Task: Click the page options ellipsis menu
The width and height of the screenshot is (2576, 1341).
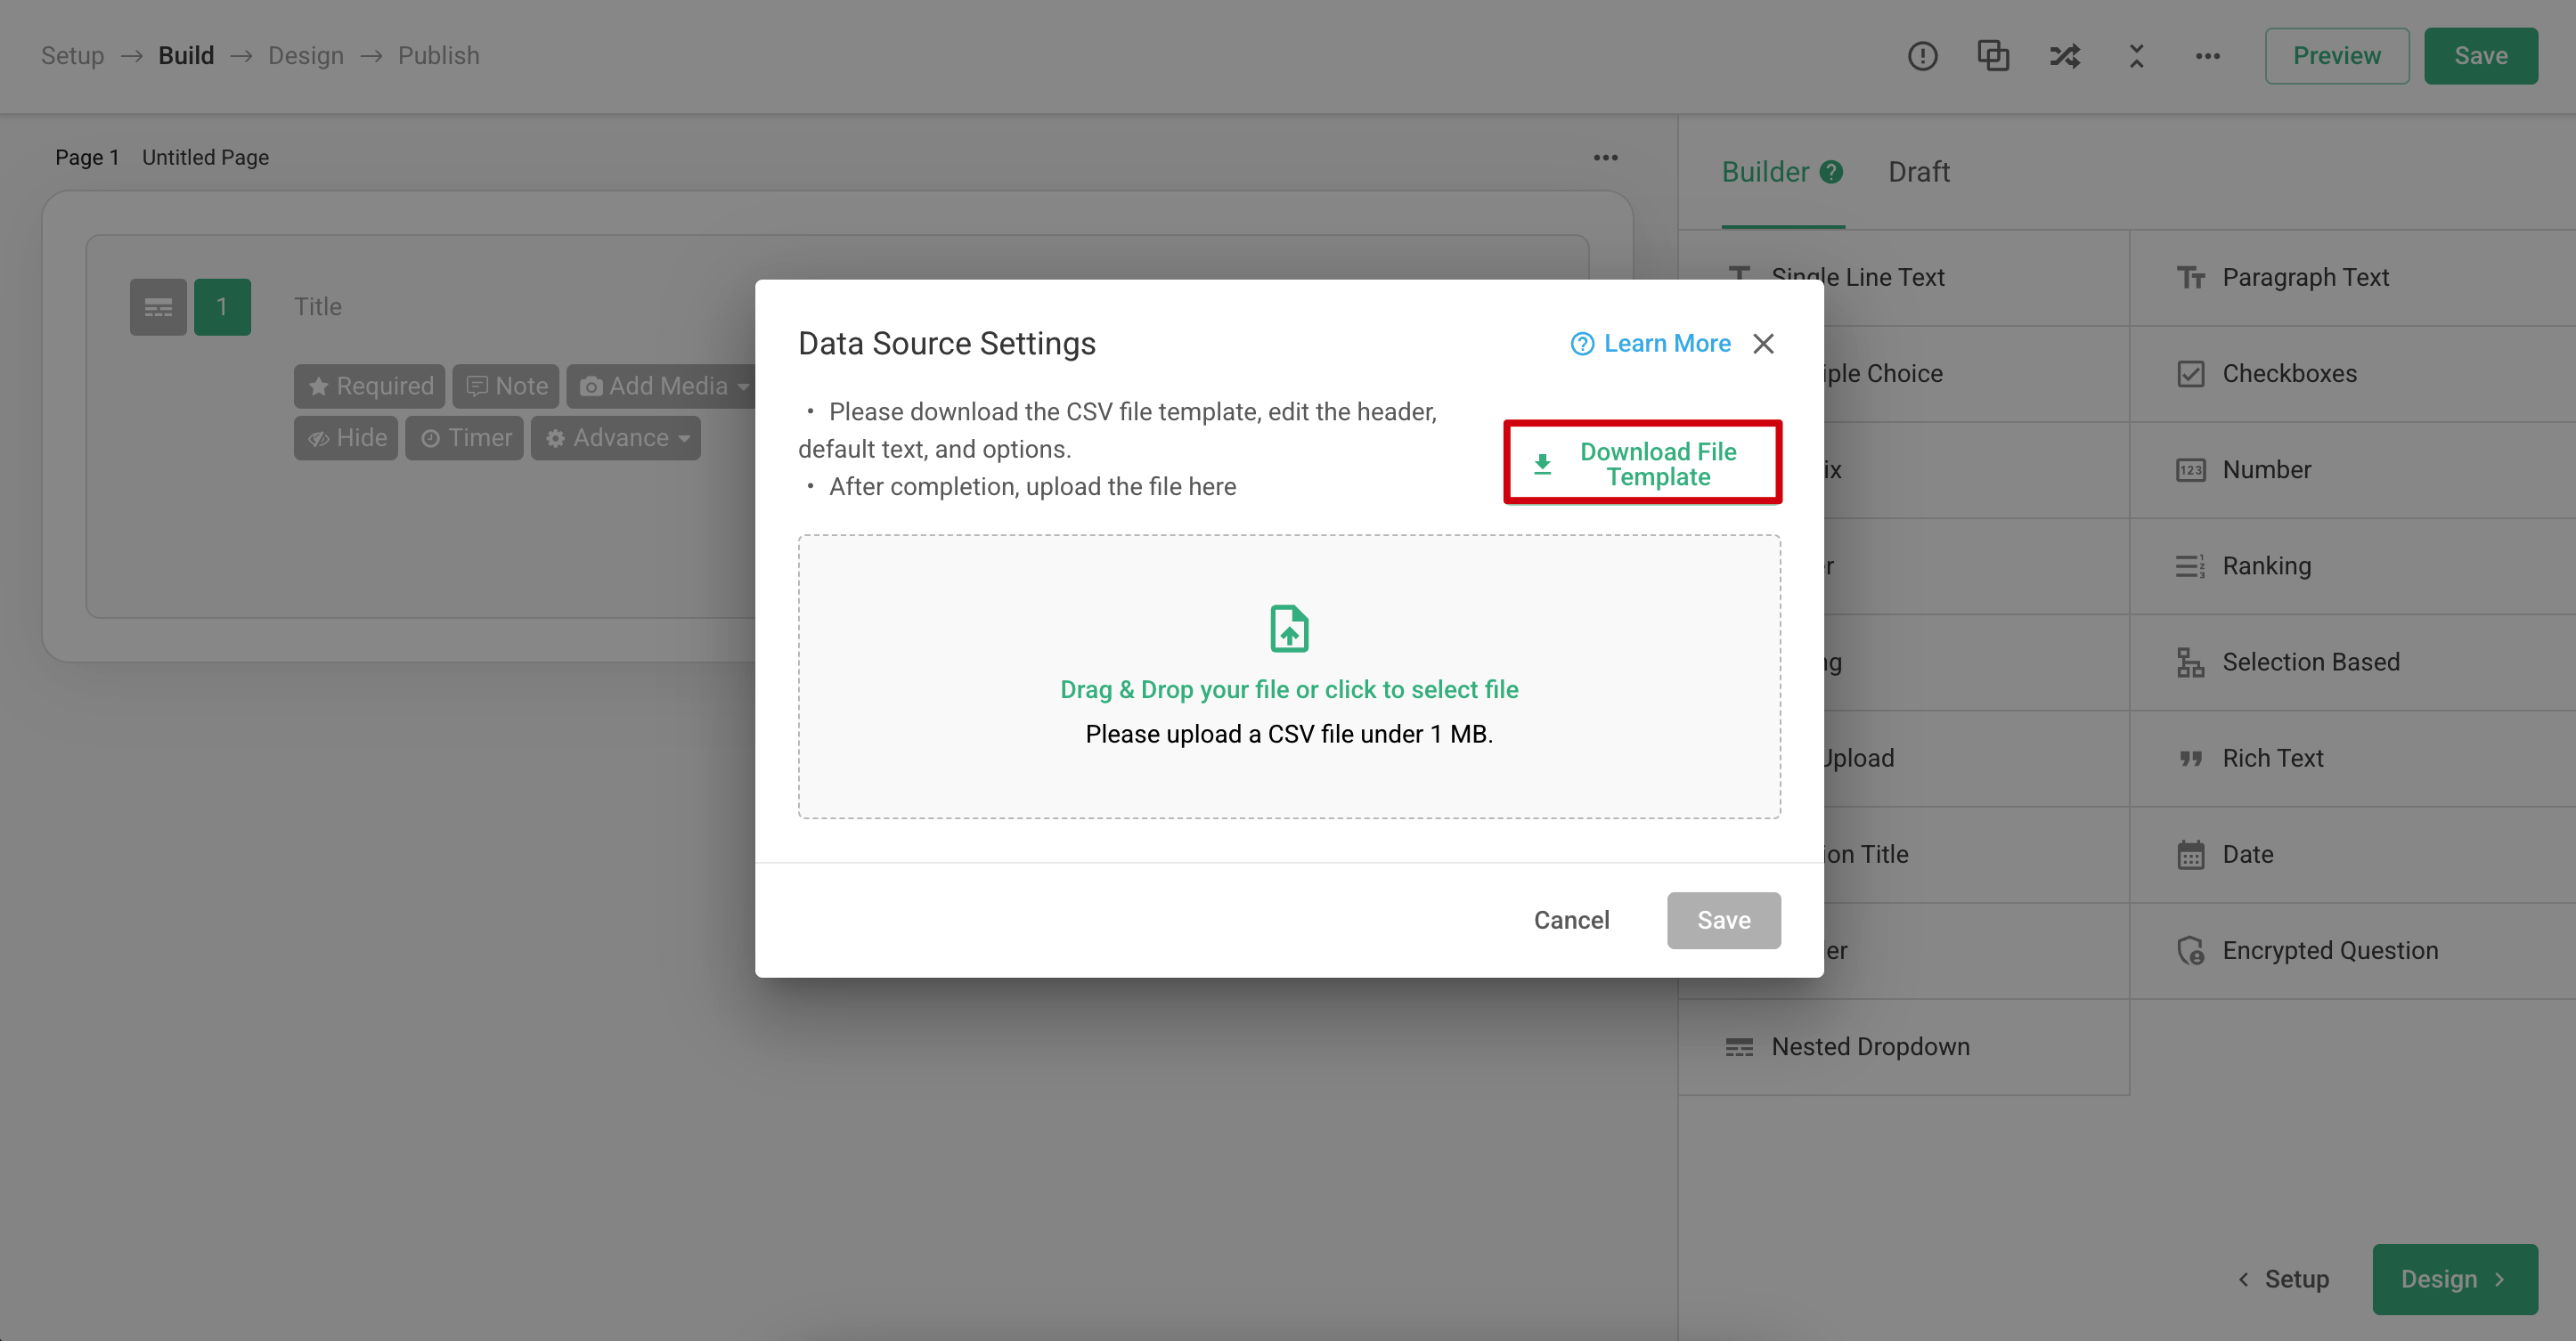Action: pyautogui.click(x=1606, y=157)
